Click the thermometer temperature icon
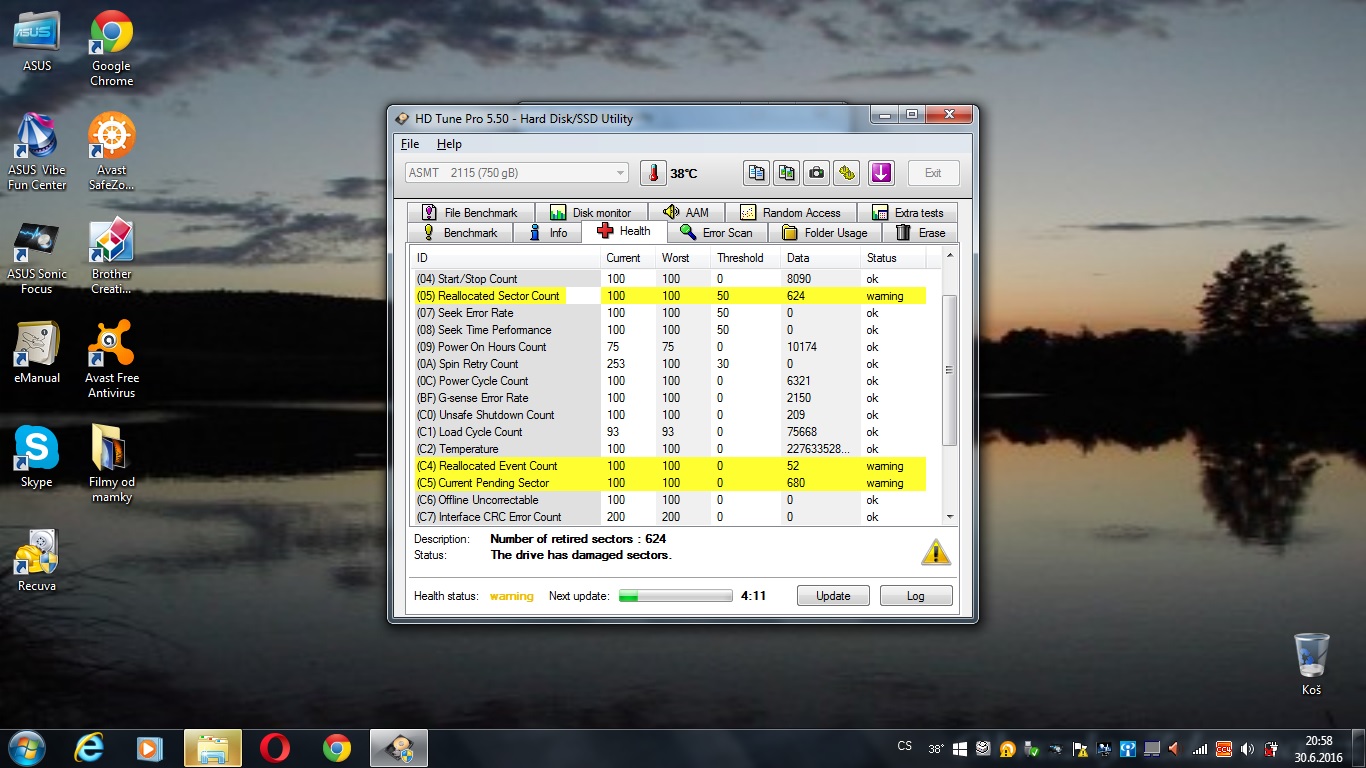Screen dimensions: 1366x768 [653, 173]
